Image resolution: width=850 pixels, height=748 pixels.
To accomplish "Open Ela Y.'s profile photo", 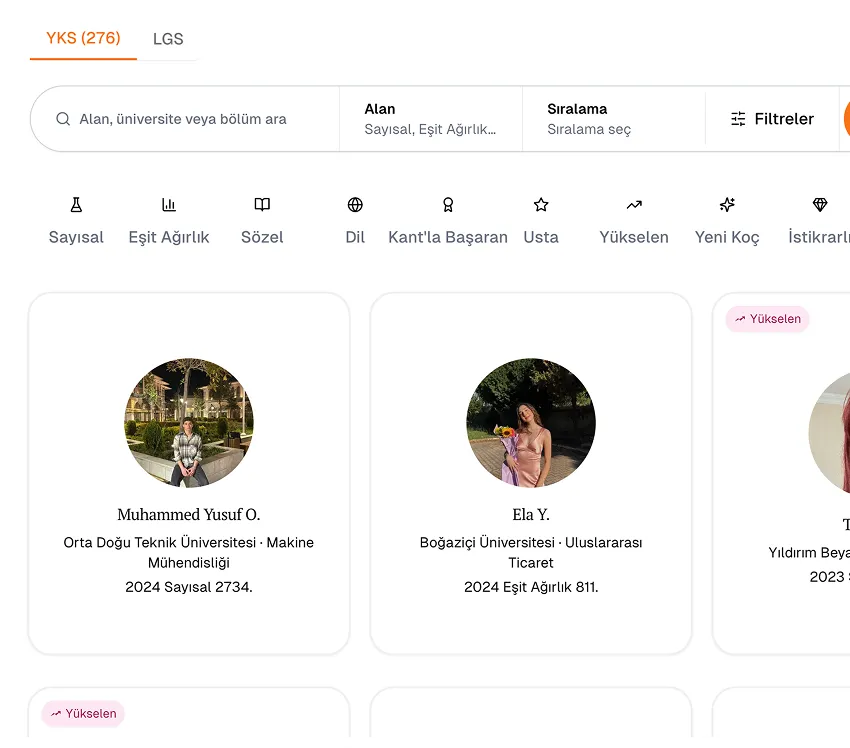I will pyautogui.click(x=531, y=423).
